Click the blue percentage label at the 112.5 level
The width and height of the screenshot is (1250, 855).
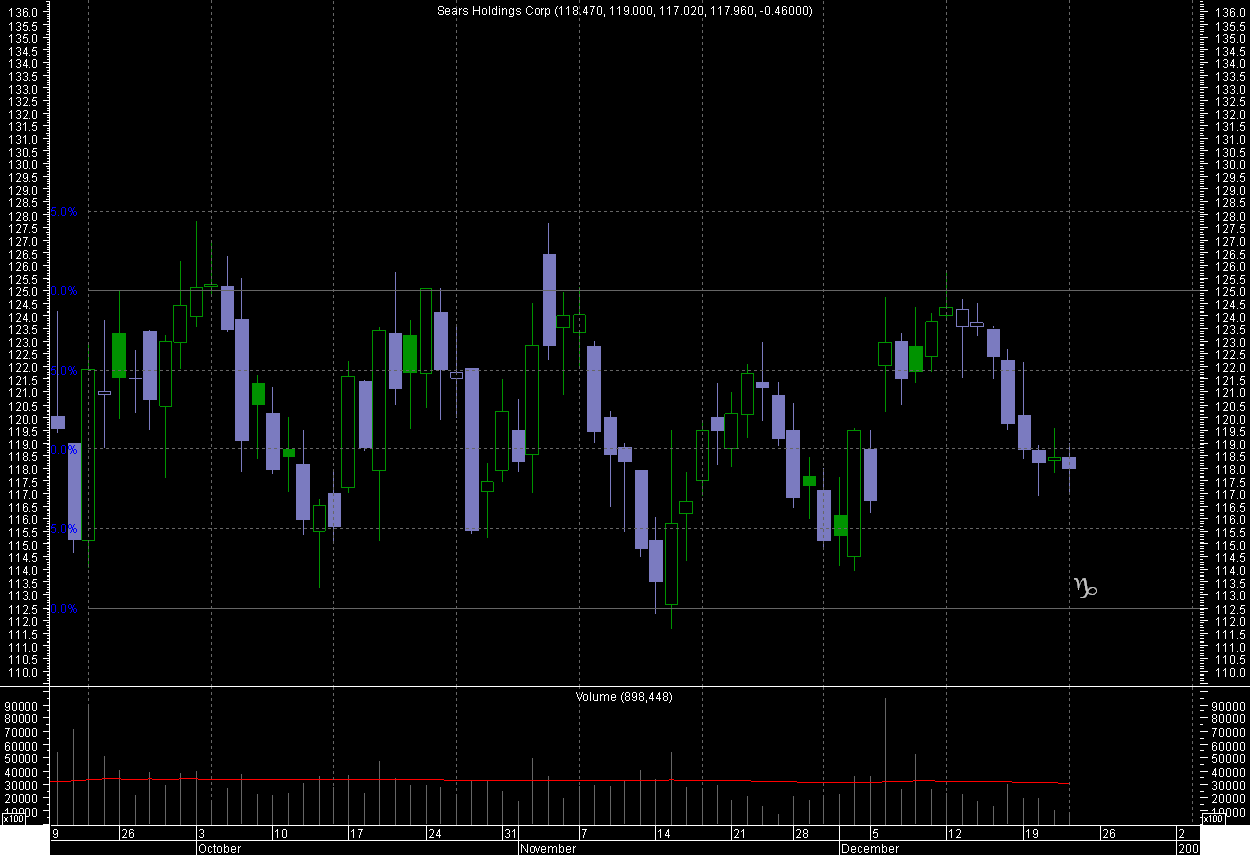click(64, 608)
